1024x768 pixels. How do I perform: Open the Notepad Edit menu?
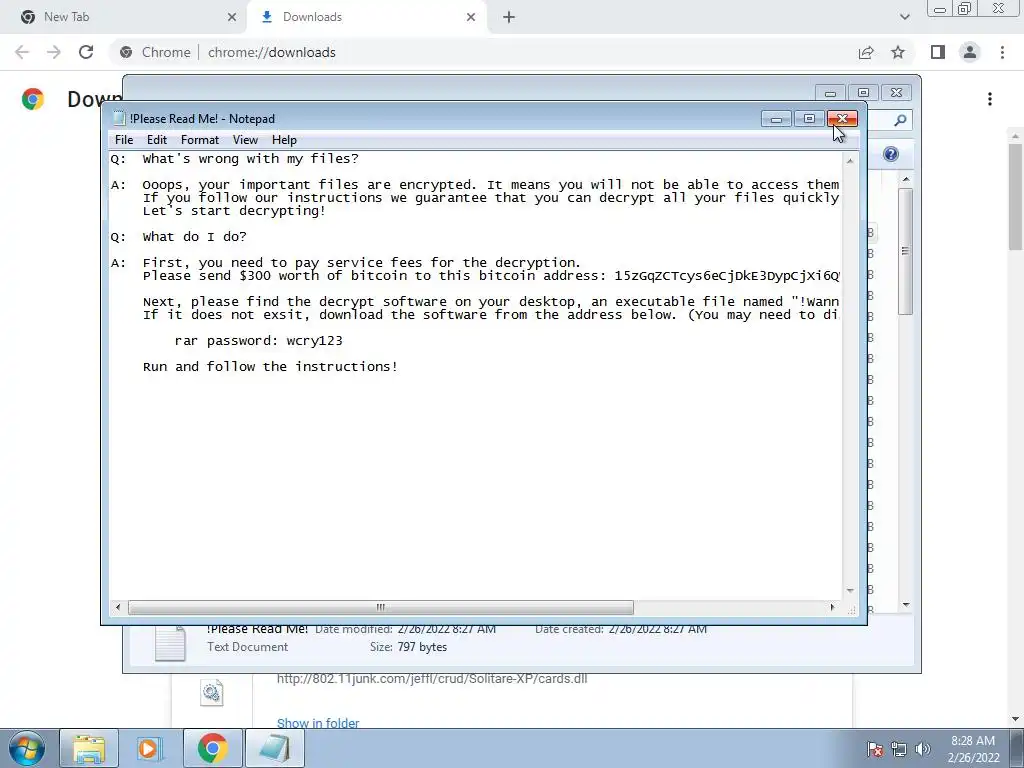point(157,140)
